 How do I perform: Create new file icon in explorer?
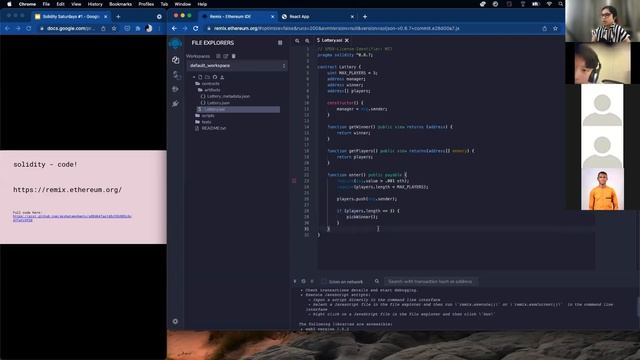click(200, 77)
